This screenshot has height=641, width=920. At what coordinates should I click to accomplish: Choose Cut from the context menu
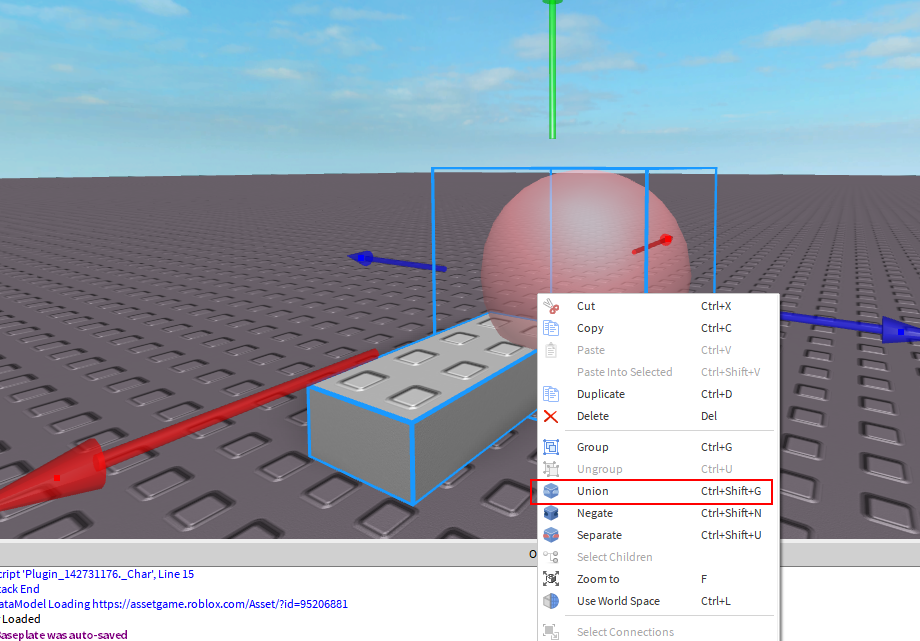click(658, 306)
